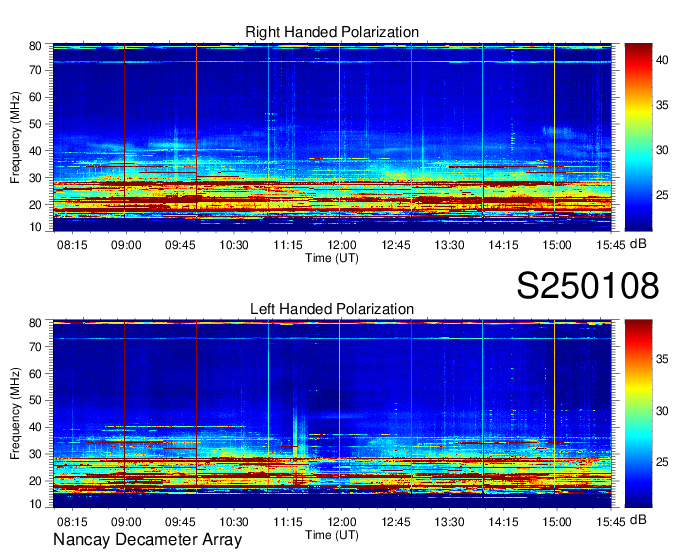Click inside the Left Handed Polarization spectrogram
Image resolution: width=680 pixels, height=552 pixels.
[332, 414]
